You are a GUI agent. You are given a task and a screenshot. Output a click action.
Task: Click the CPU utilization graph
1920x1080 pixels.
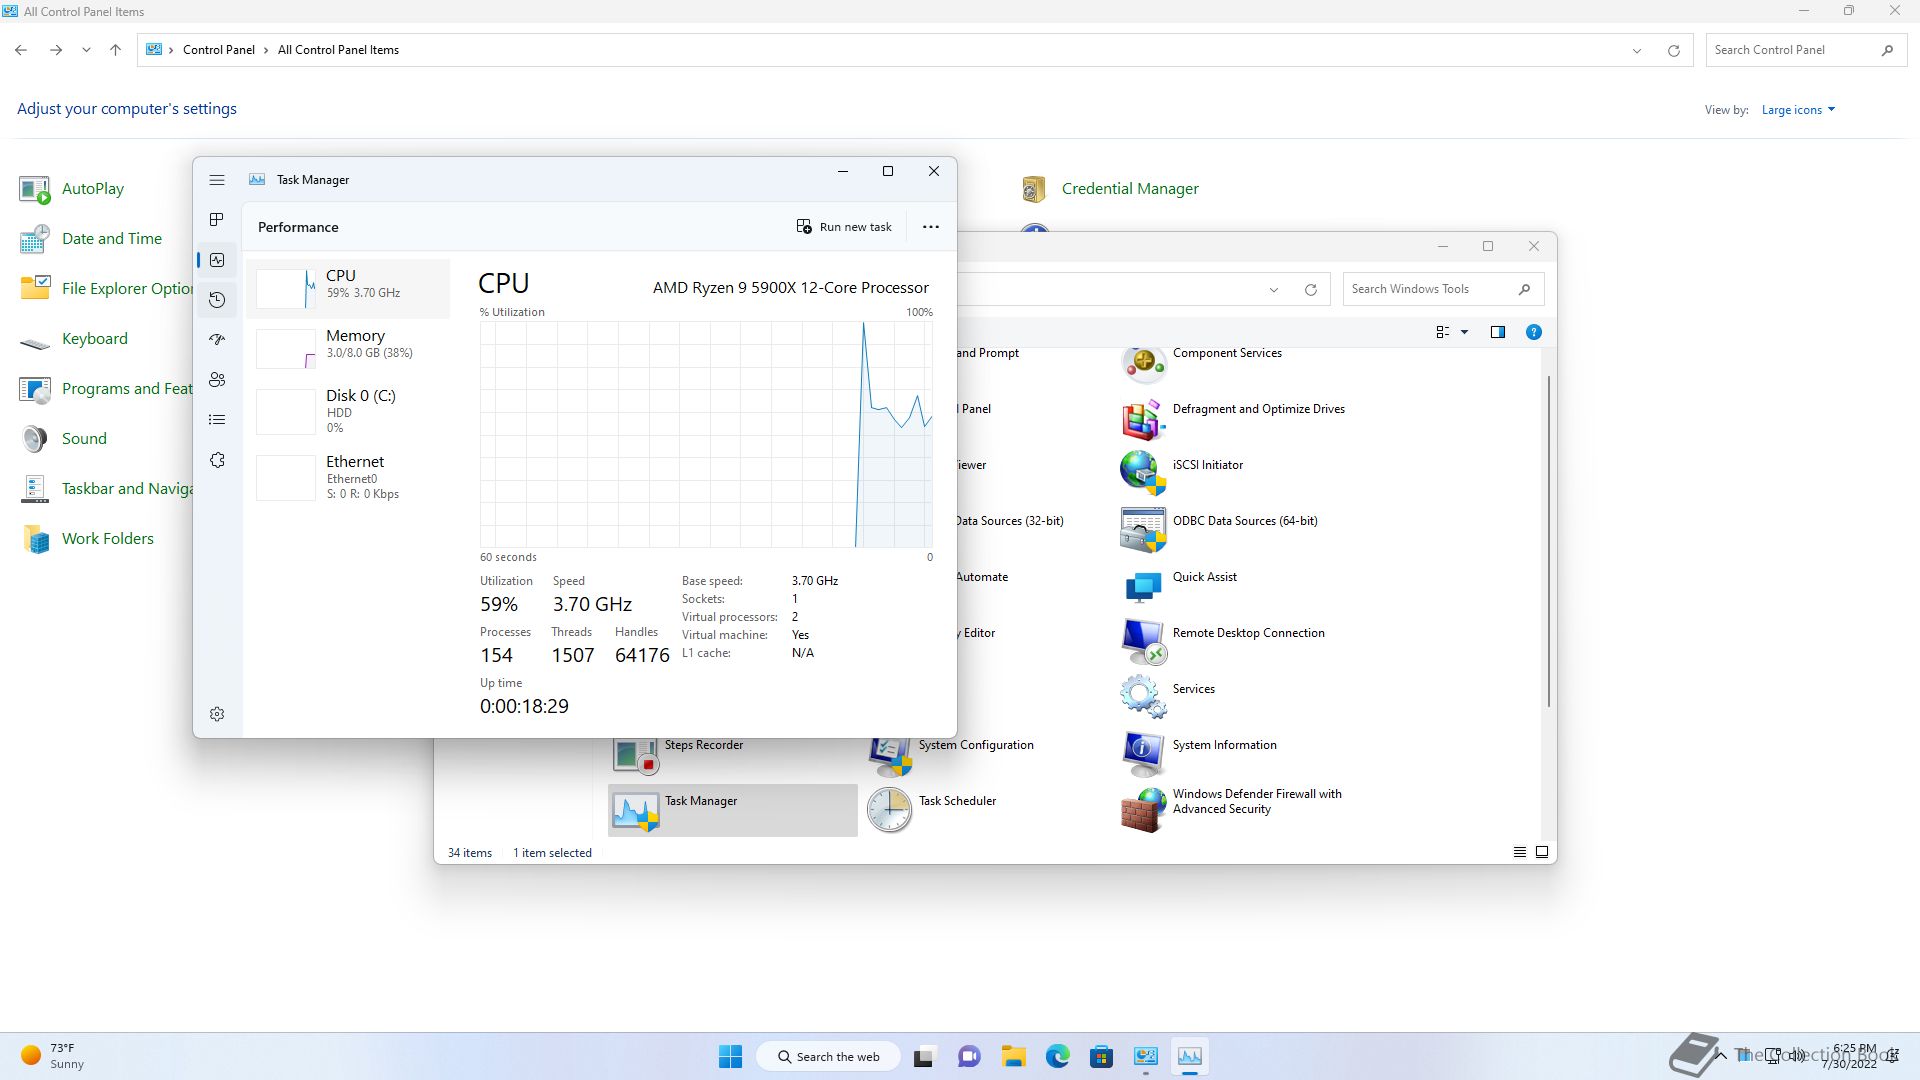pos(706,434)
